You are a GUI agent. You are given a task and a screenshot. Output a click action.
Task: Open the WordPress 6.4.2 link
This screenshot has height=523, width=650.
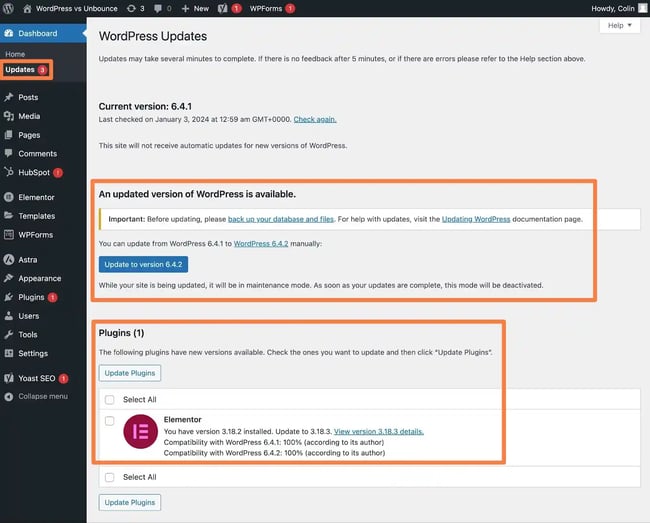[x=261, y=244]
